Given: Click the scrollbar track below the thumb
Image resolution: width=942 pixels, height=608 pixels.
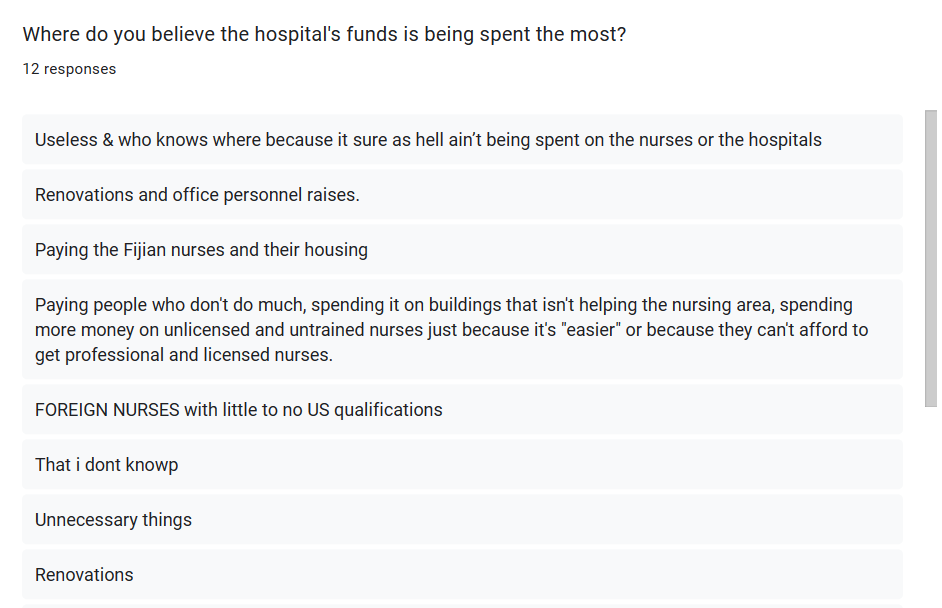Looking at the screenshot, I should 931,507.
